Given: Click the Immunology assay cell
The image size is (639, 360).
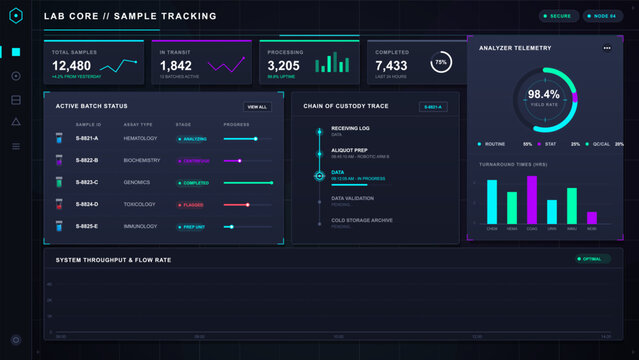Looking at the screenshot, I should pos(140,226).
